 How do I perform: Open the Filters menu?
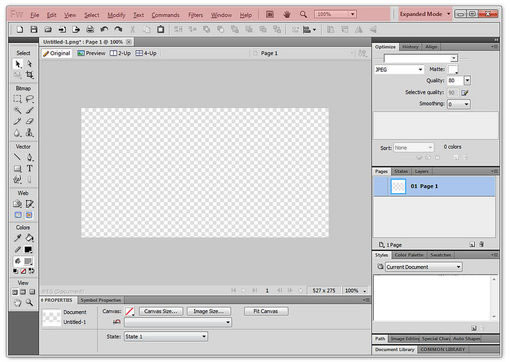pos(195,15)
